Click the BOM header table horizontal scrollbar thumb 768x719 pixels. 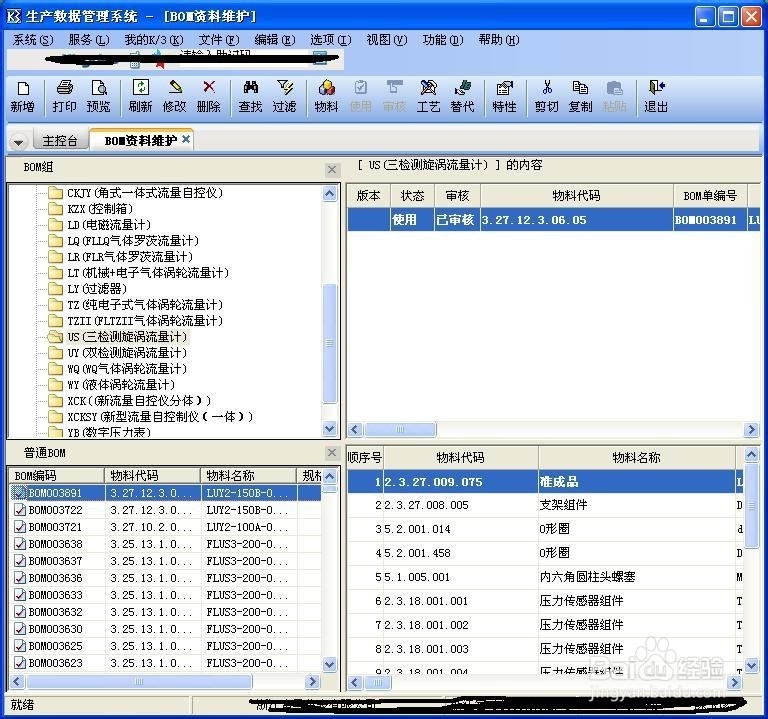pos(400,430)
